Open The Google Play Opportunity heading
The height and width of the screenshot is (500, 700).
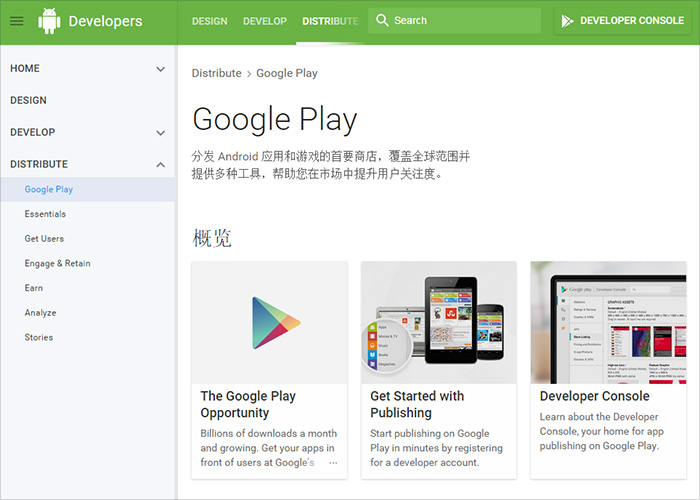click(248, 404)
